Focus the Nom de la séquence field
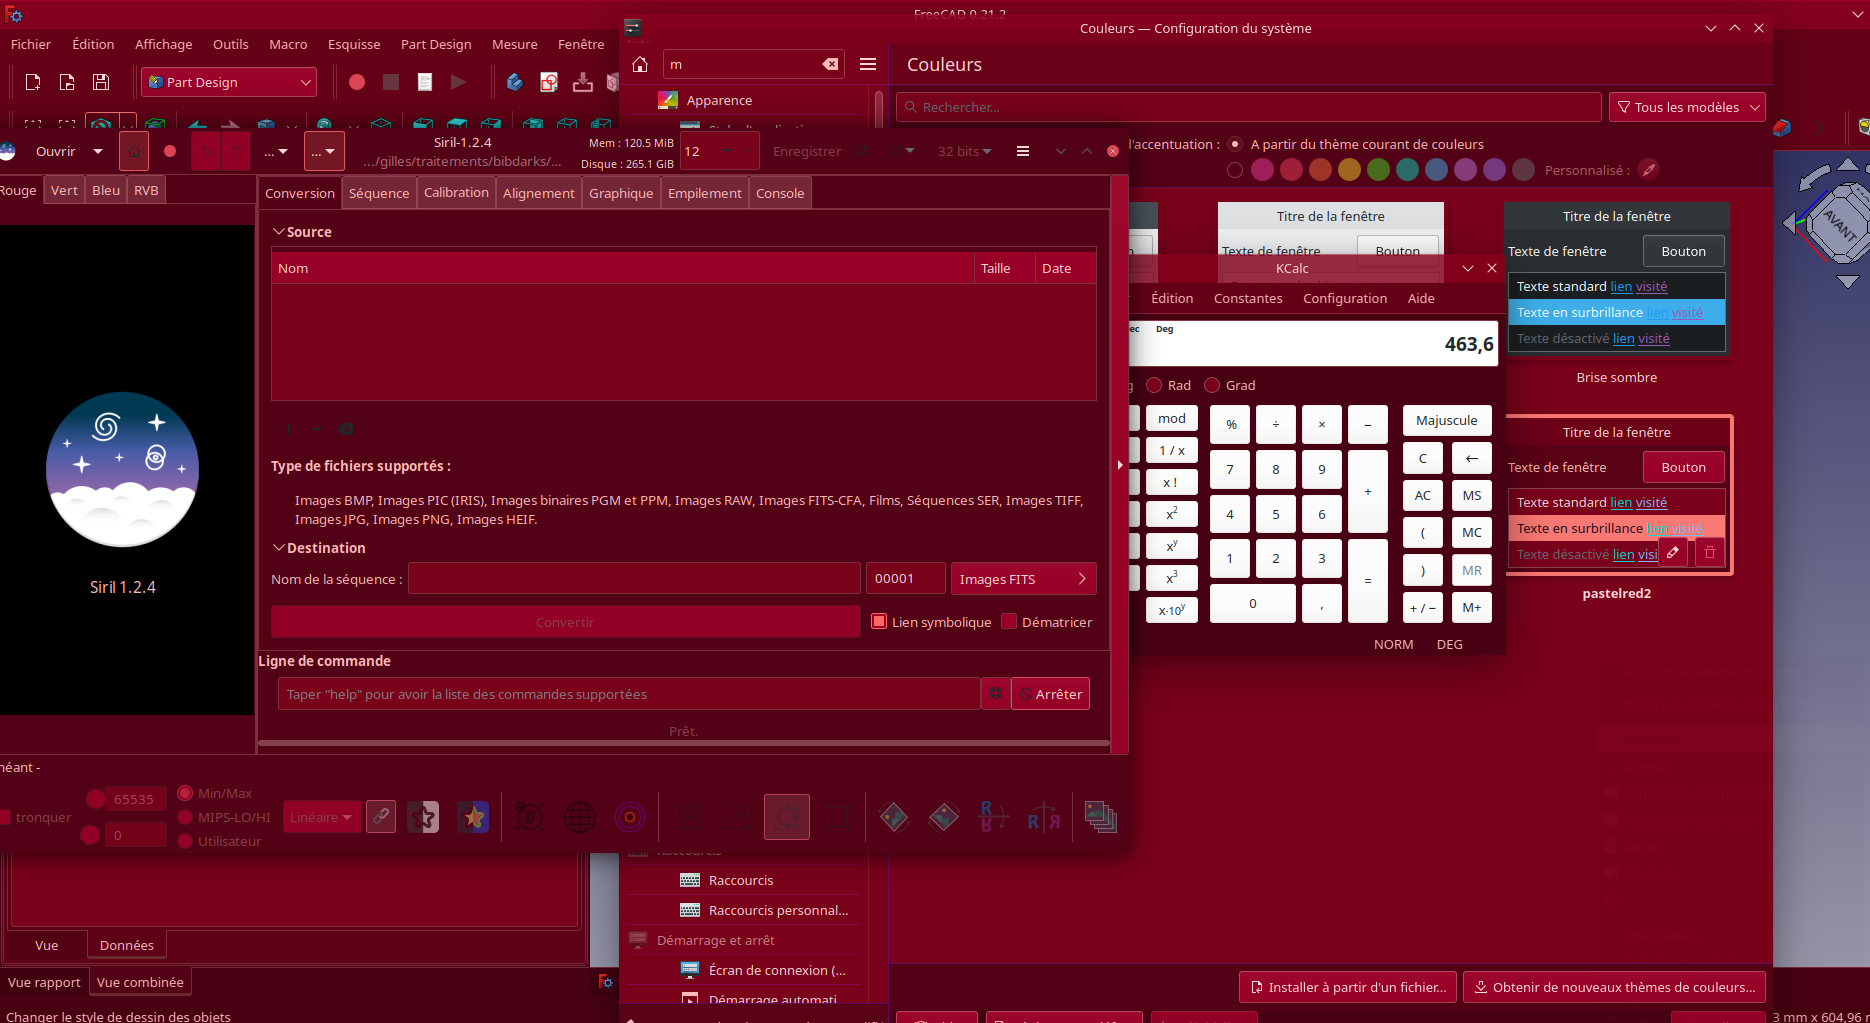 [634, 578]
